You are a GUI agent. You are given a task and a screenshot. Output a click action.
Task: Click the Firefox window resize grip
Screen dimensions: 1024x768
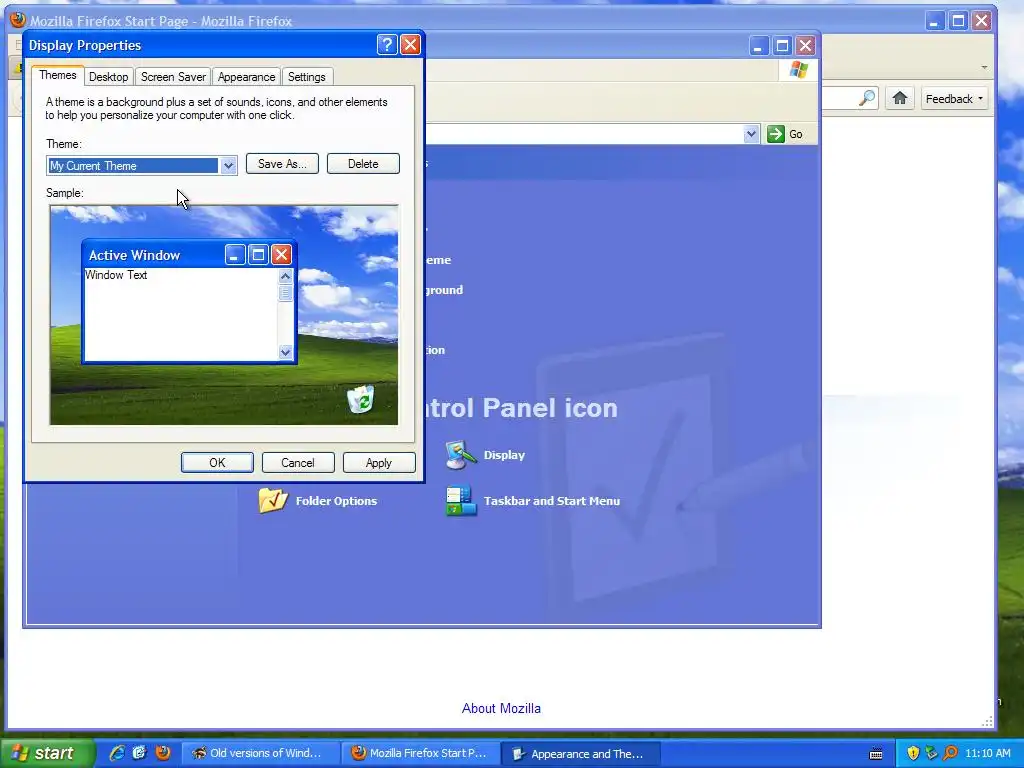coord(987,721)
